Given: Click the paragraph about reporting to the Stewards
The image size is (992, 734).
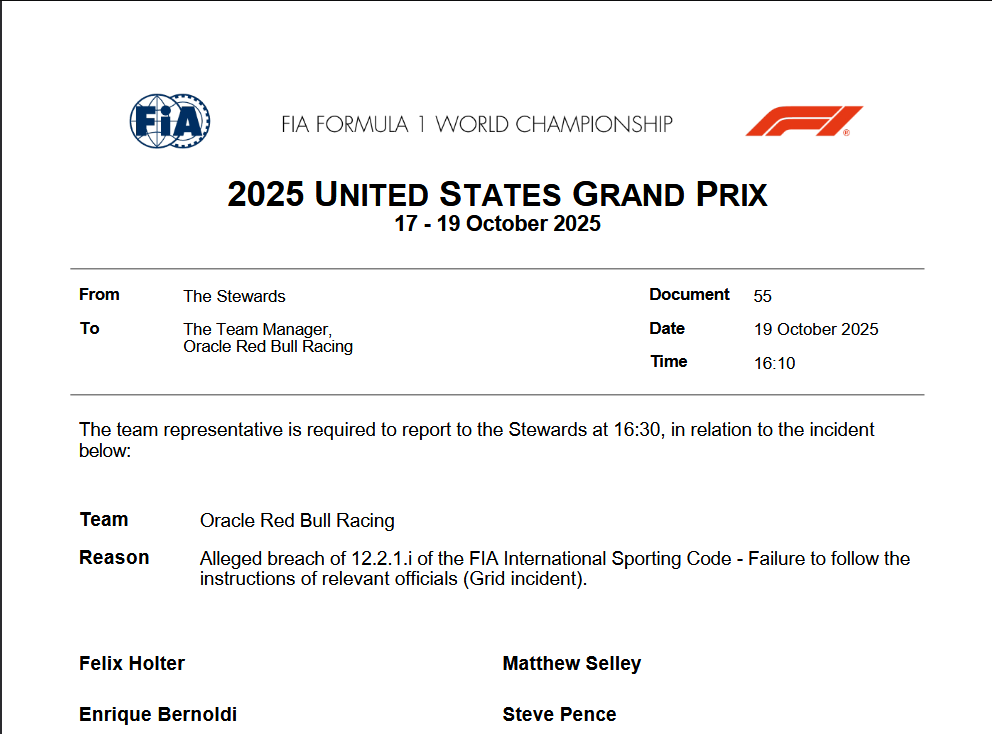Looking at the screenshot, I should point(476,439).
